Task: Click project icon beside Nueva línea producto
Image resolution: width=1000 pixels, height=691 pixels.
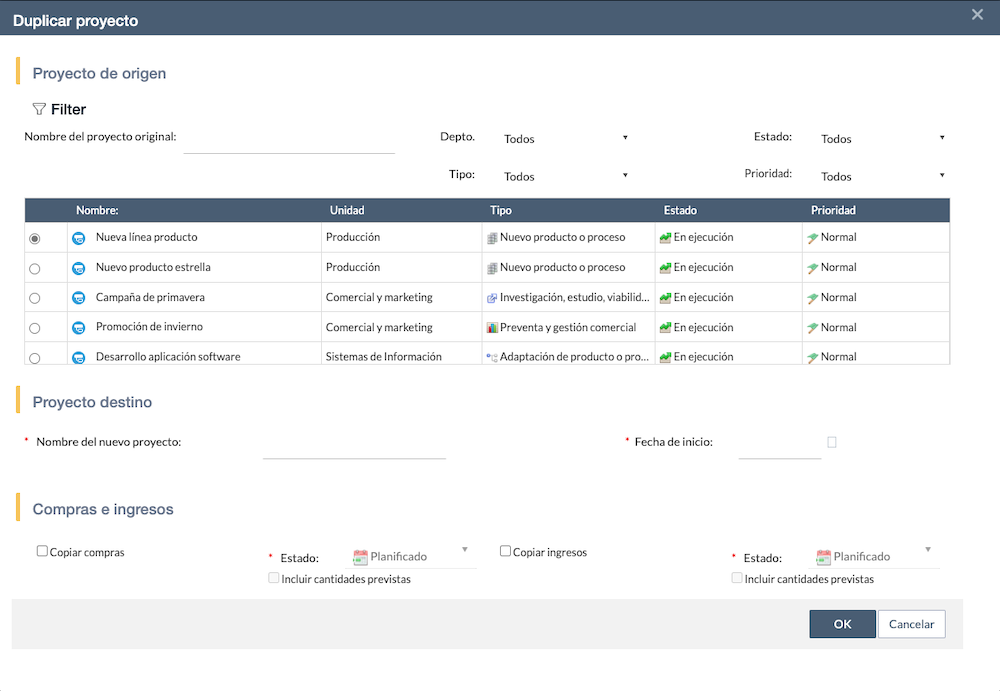Action: pyautogui.click(x=78, y=238)
